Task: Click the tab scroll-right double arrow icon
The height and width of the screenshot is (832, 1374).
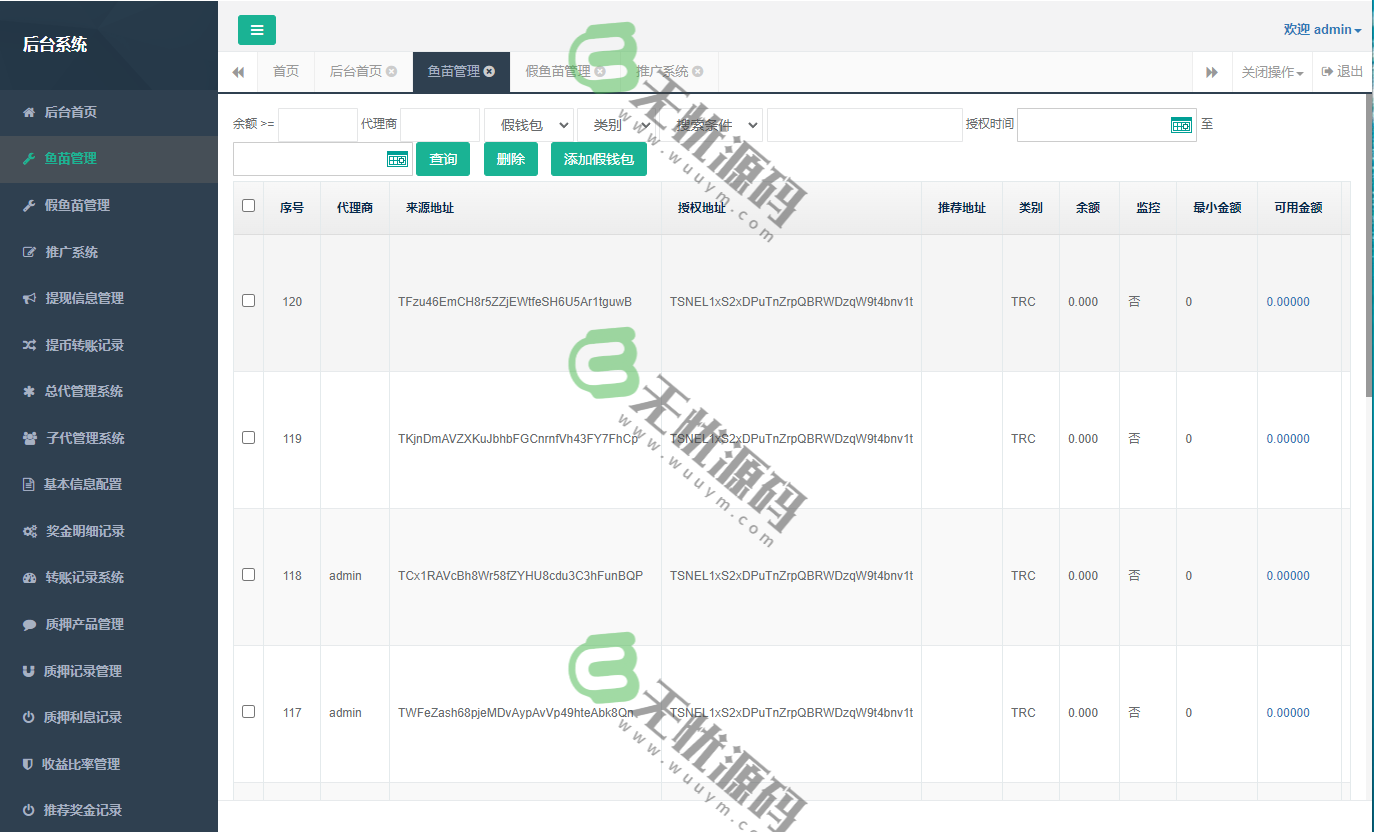Action: click(x=1212, y=72)
